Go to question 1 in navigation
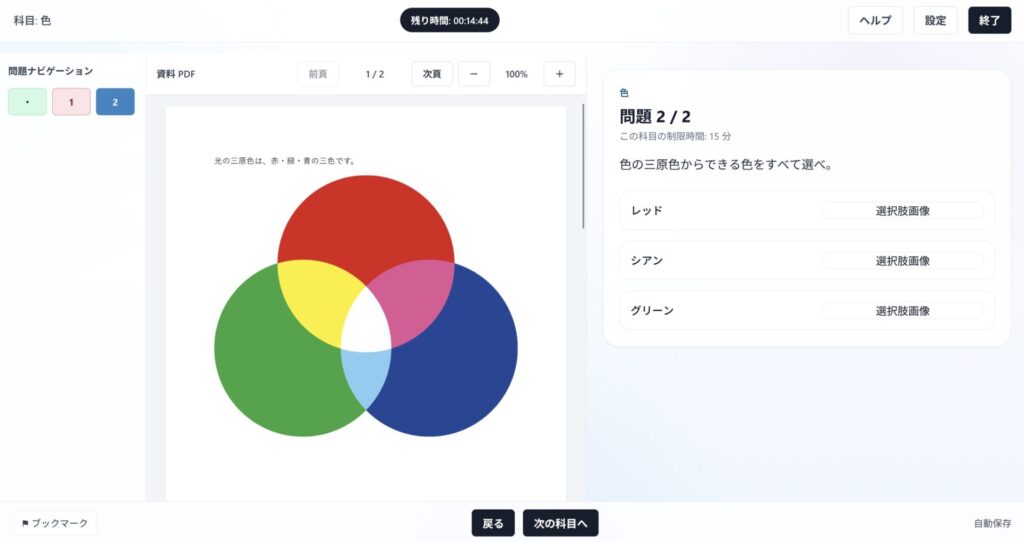 coord(71,102)
